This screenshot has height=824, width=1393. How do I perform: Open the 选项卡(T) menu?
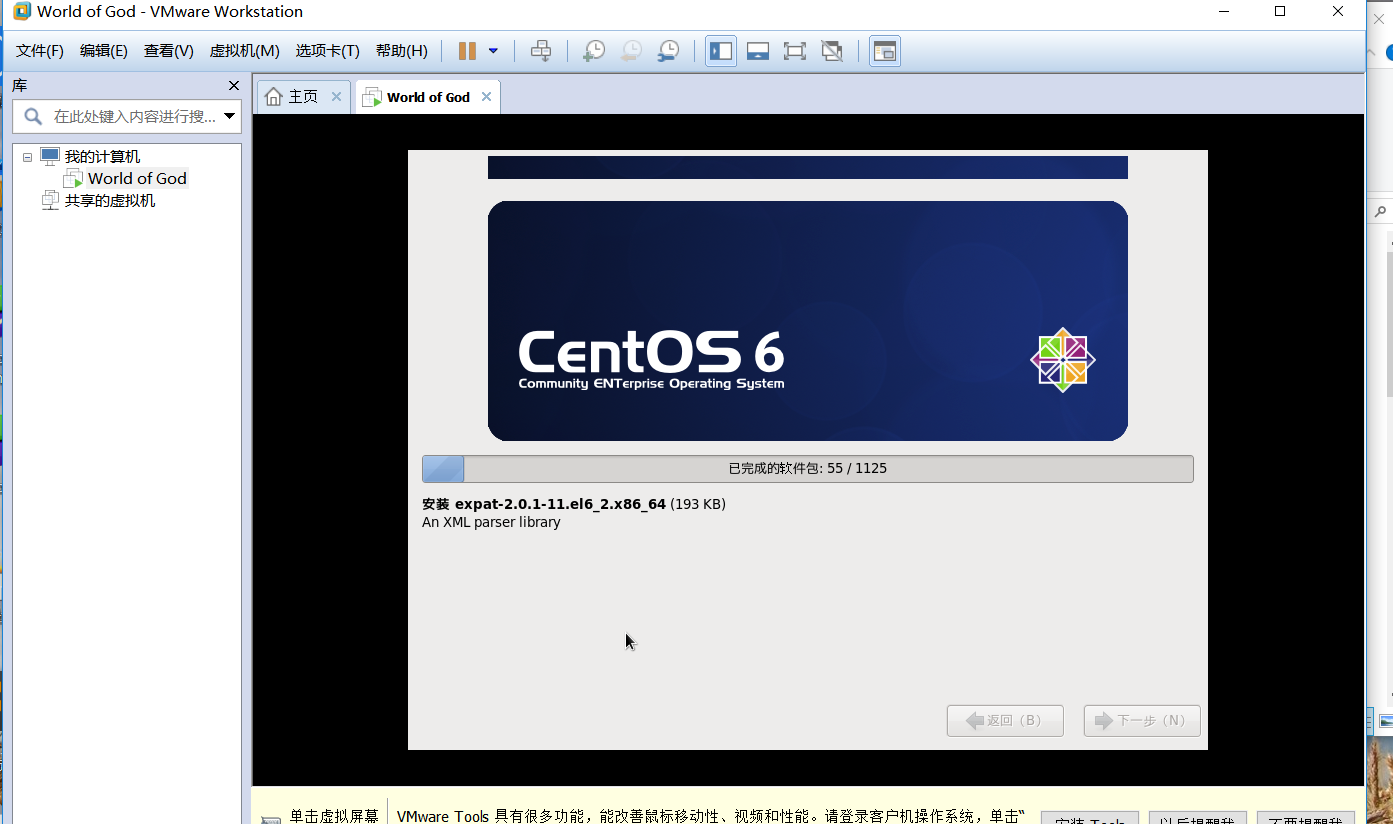327,51
